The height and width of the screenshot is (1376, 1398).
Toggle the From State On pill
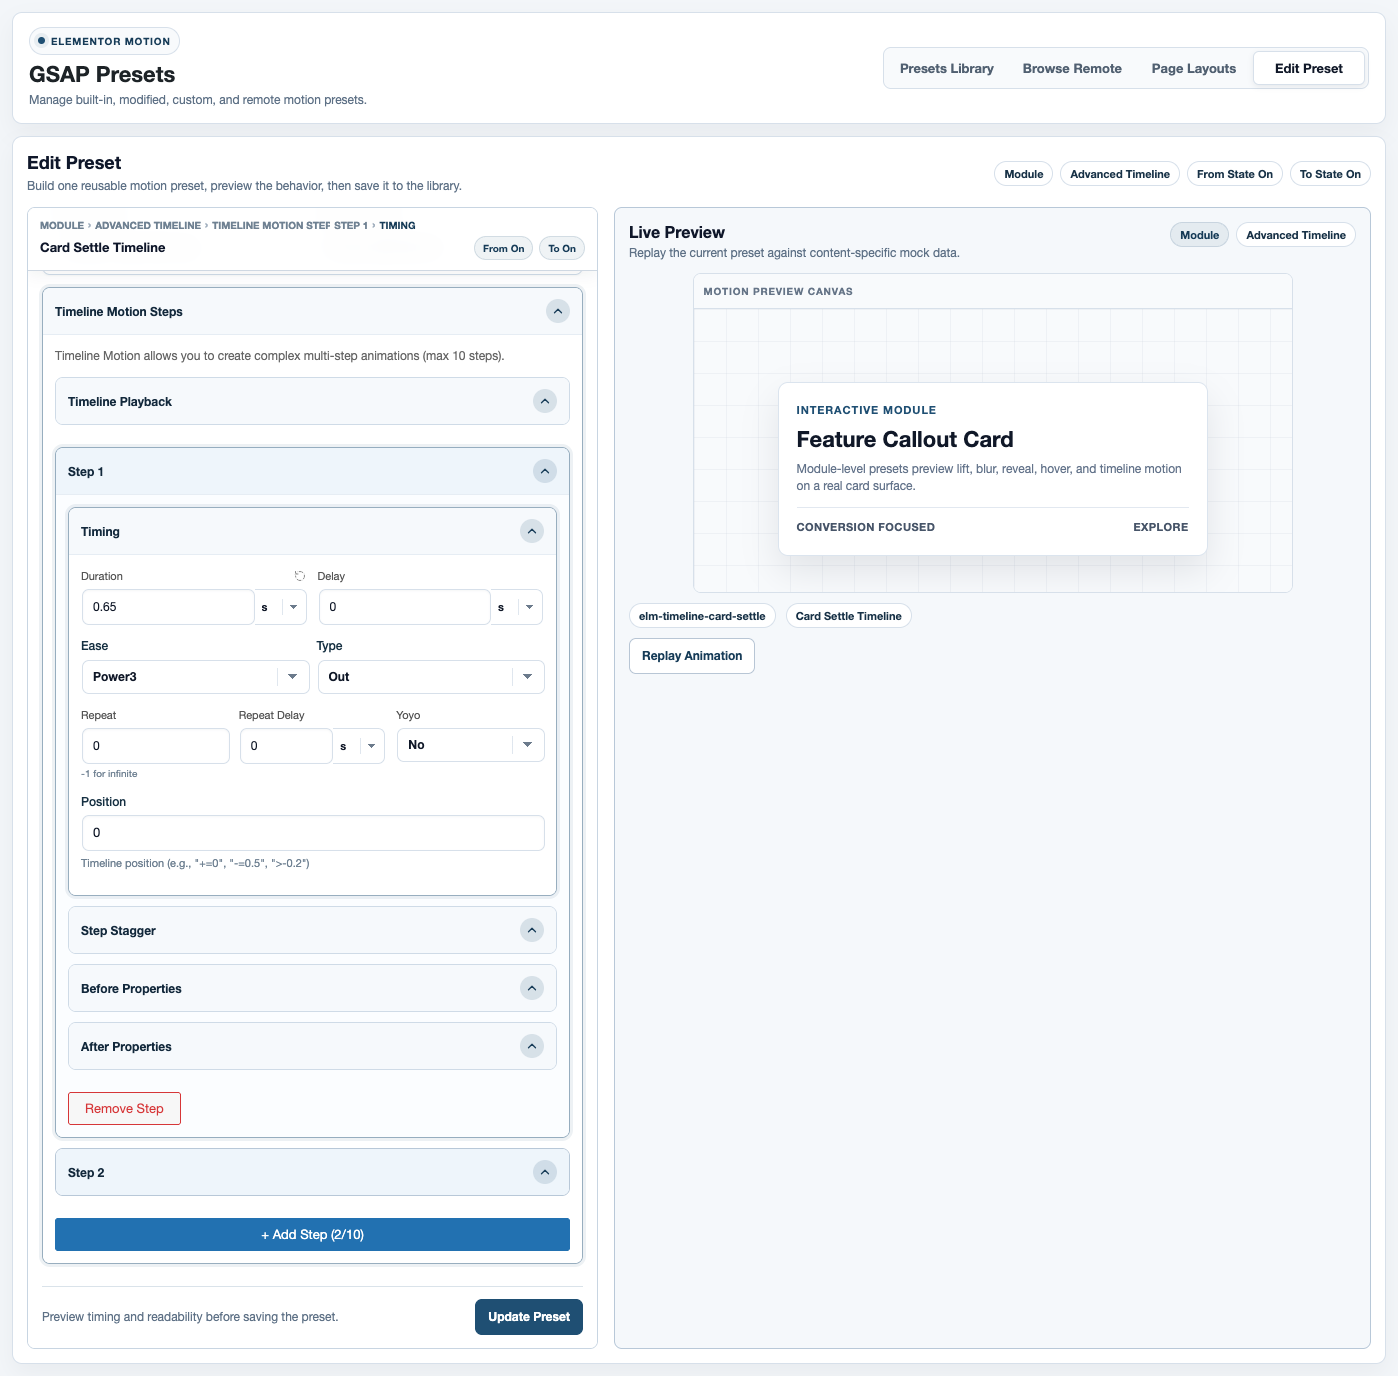click(1235, 174)
